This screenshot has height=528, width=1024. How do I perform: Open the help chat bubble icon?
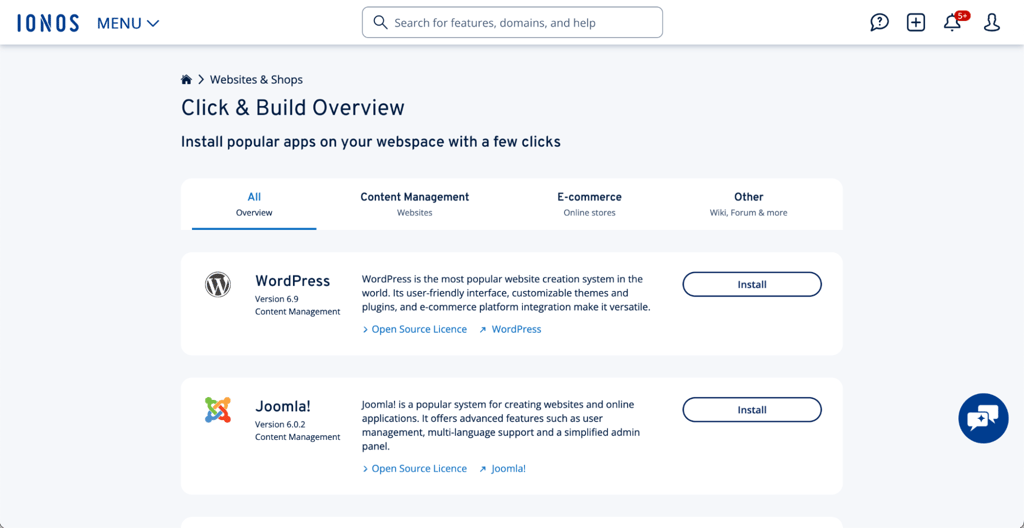[x=879, y=22]
